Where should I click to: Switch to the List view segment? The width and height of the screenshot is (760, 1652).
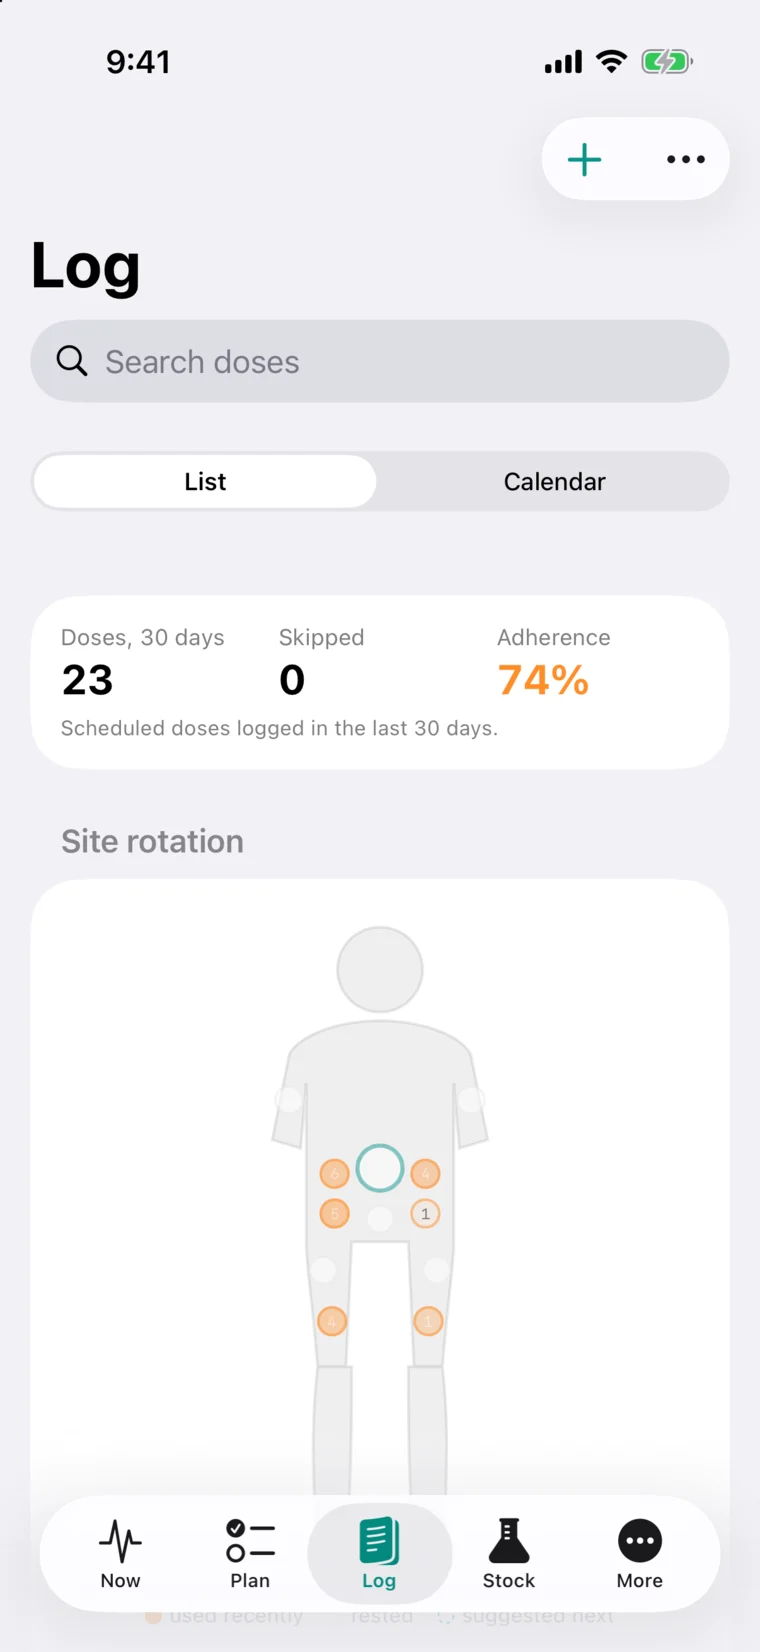(205, 481)
